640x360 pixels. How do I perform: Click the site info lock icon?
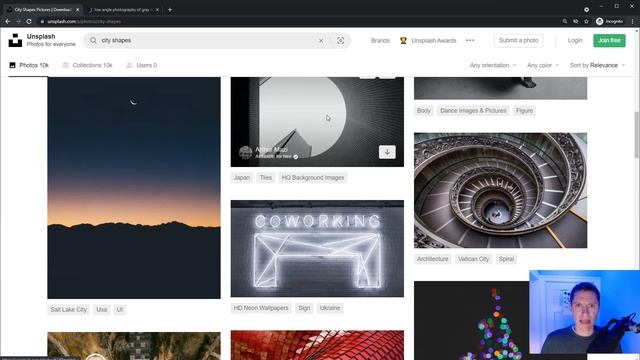click(x=42, y=21)
